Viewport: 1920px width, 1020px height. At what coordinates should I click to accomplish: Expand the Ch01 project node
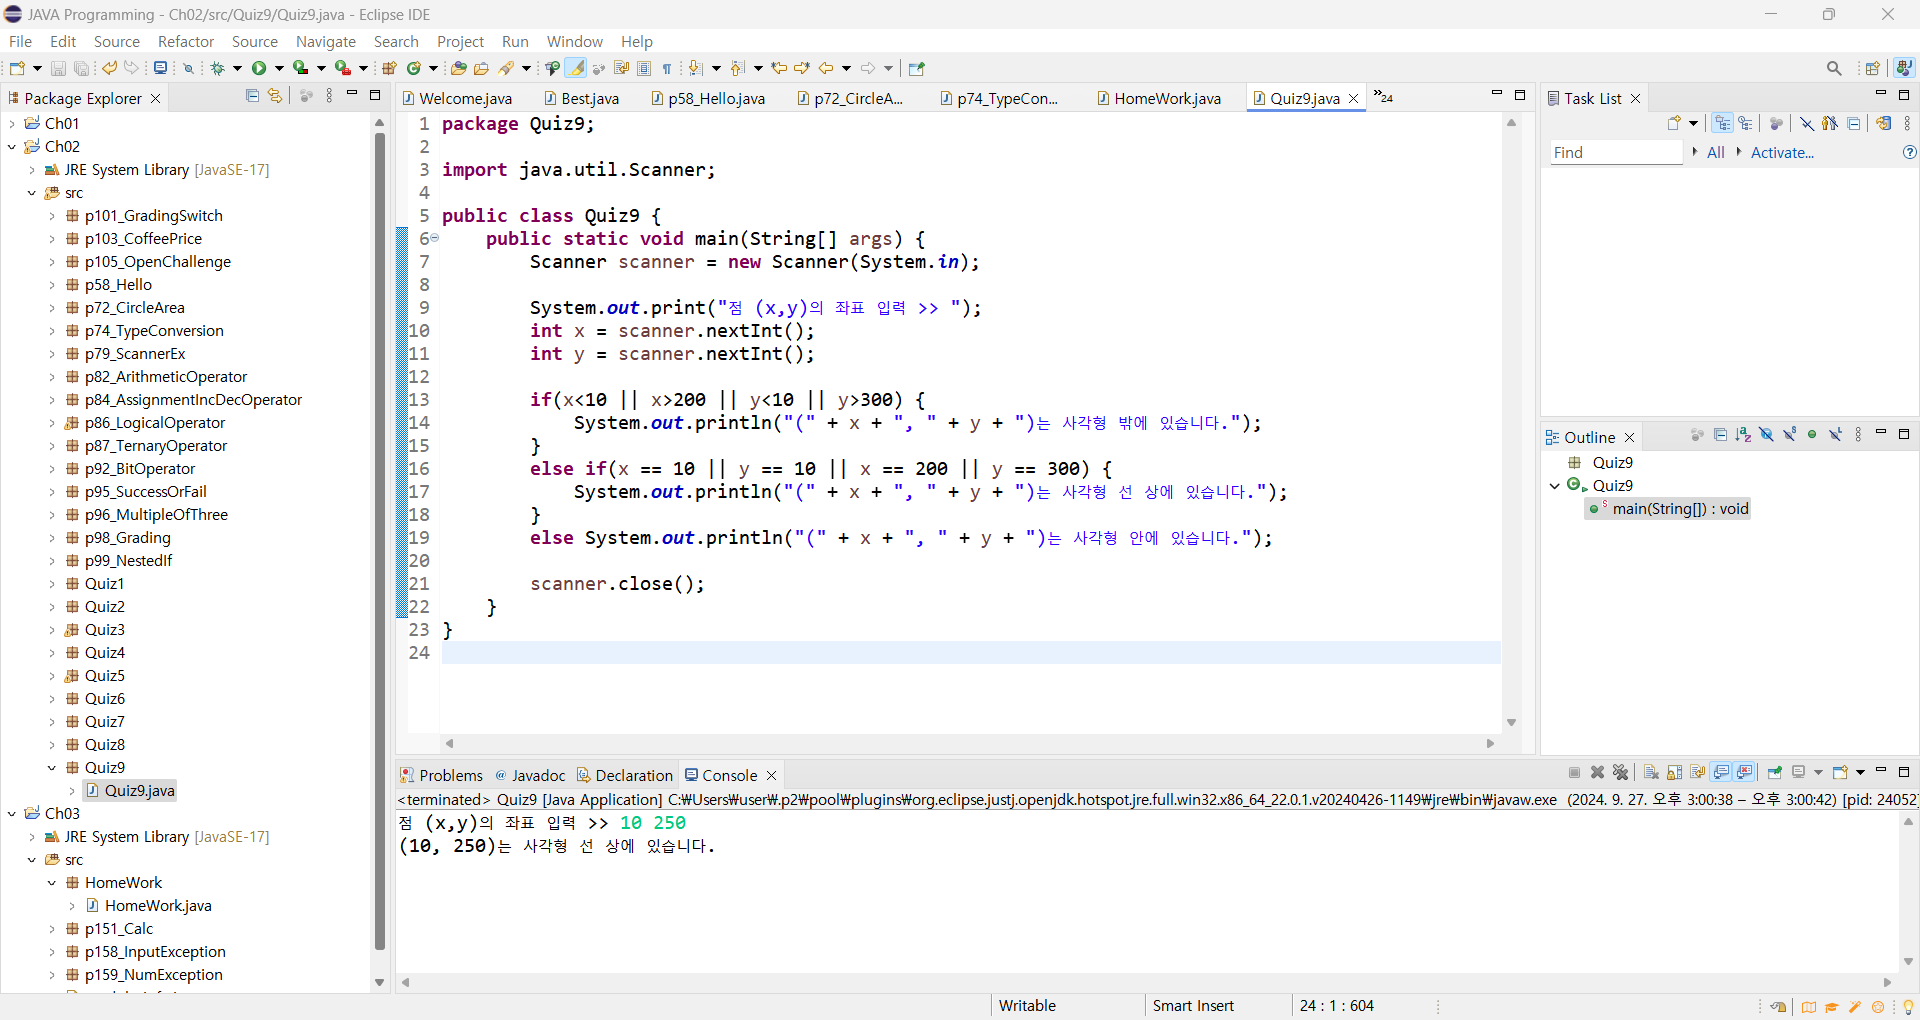[x=12, y=124]
